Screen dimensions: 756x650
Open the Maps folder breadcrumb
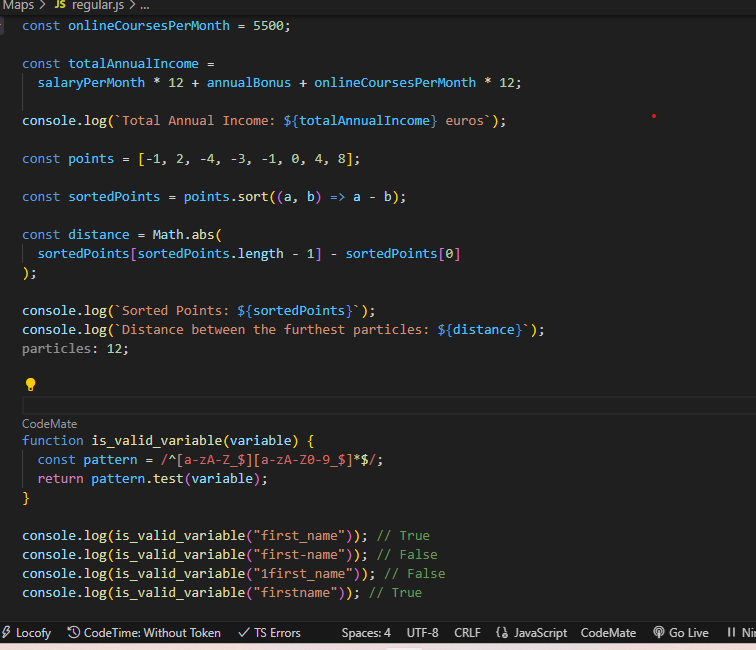pos(19,5)
